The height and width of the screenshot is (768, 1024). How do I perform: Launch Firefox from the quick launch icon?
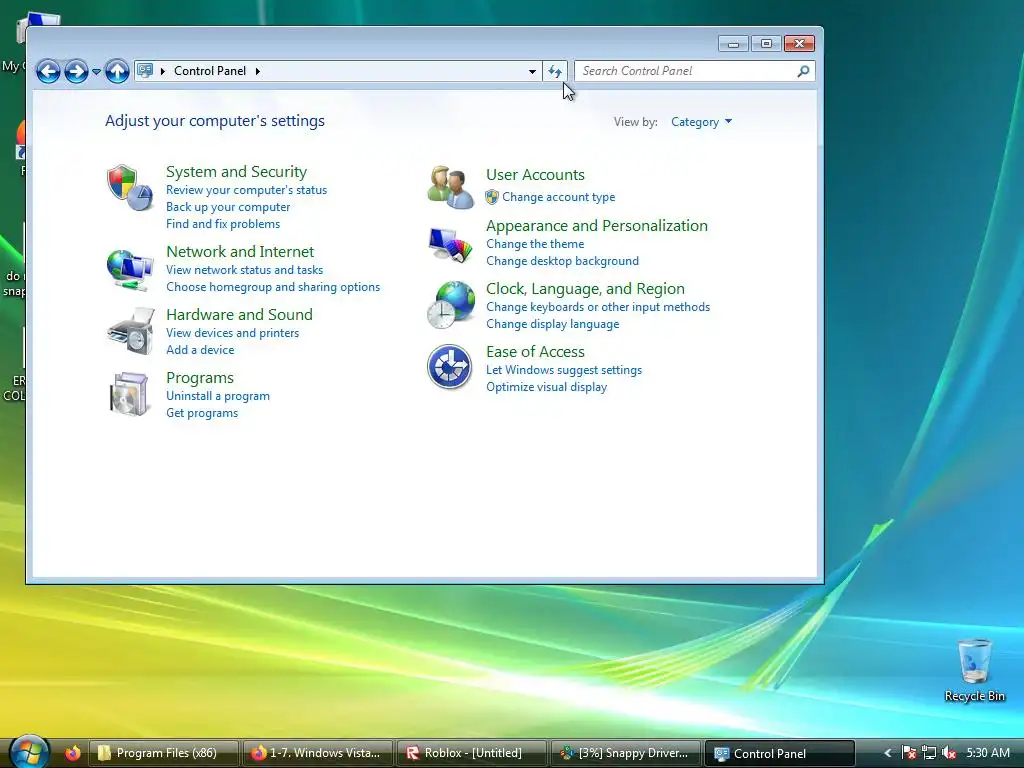(72, 753)
